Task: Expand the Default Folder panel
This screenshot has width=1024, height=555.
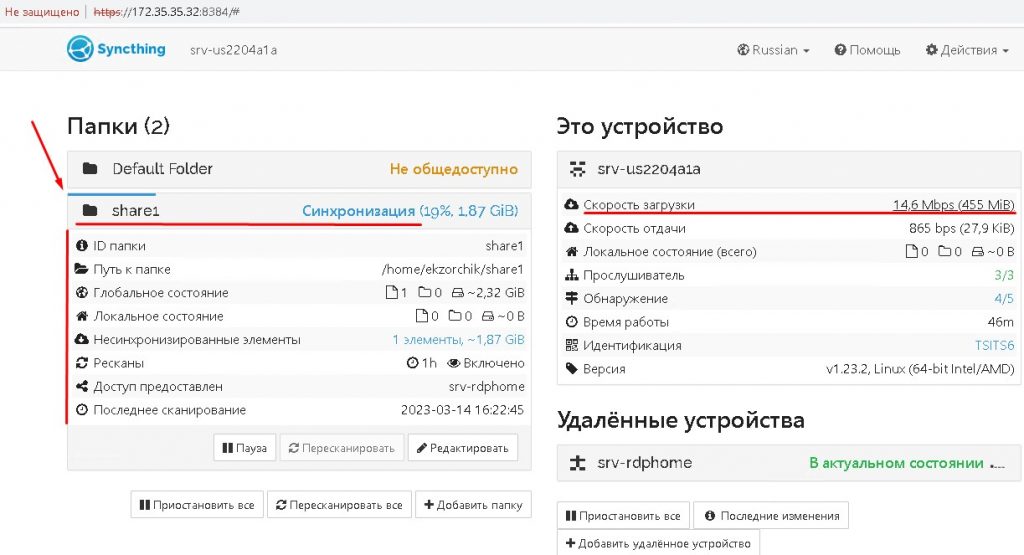Action: click(299, 169)
